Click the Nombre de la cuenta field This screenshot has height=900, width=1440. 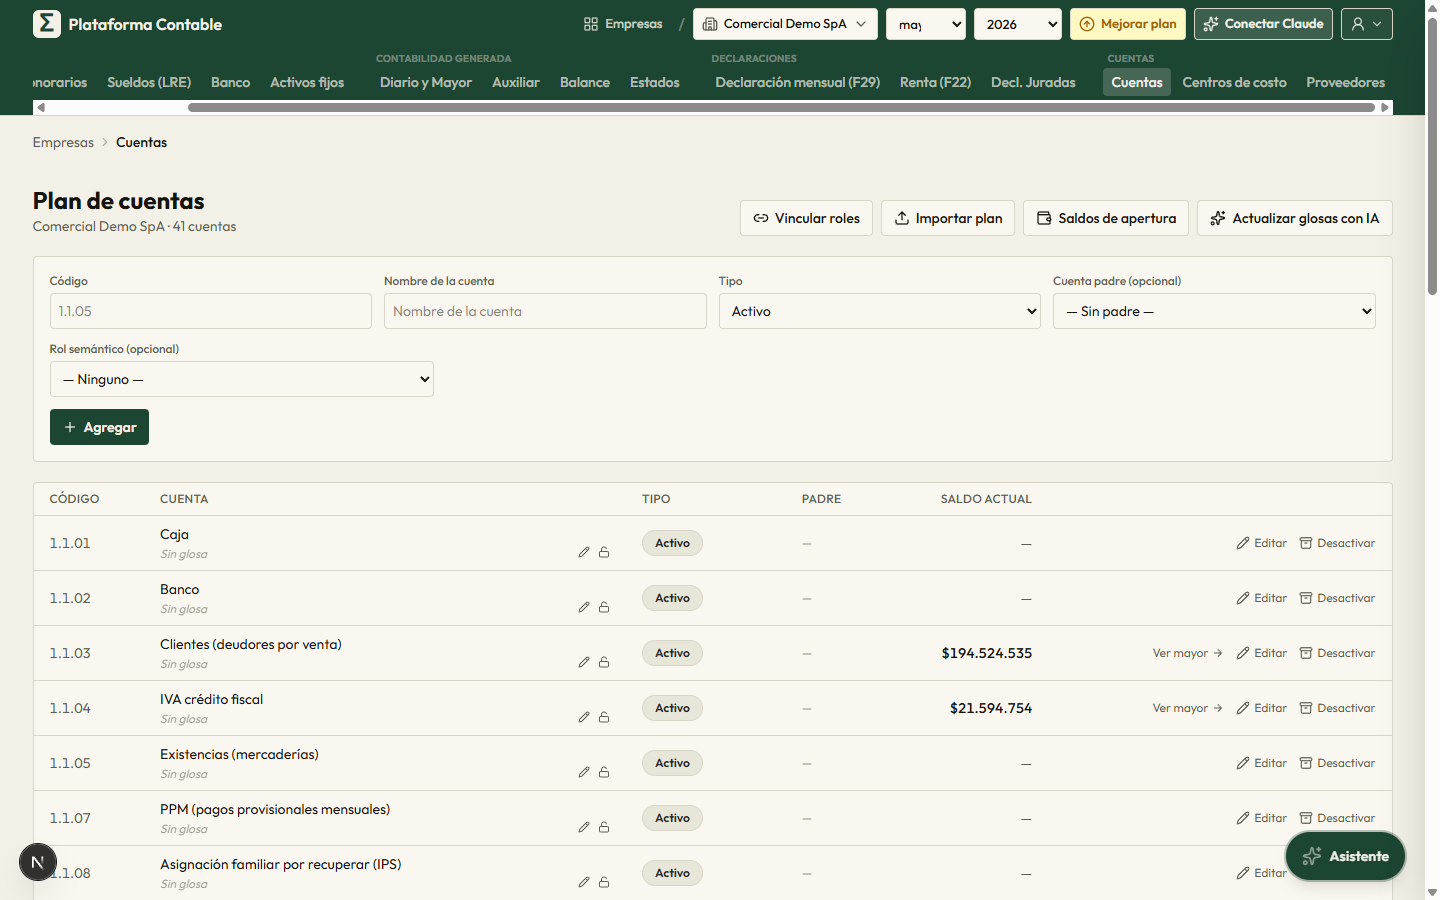coord(545,311)
